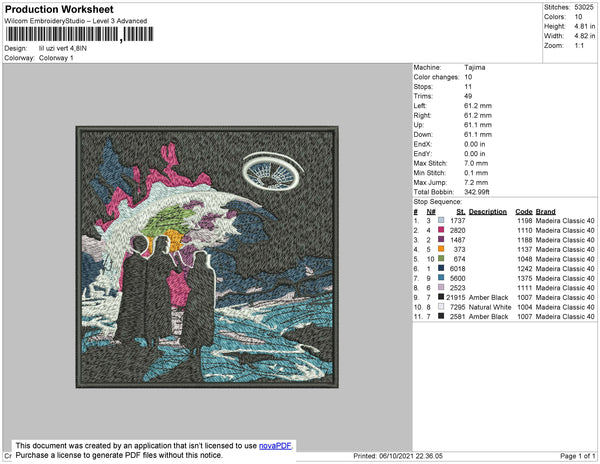Click the stitch count 21915
600x464 pixels.
point(456,297)
